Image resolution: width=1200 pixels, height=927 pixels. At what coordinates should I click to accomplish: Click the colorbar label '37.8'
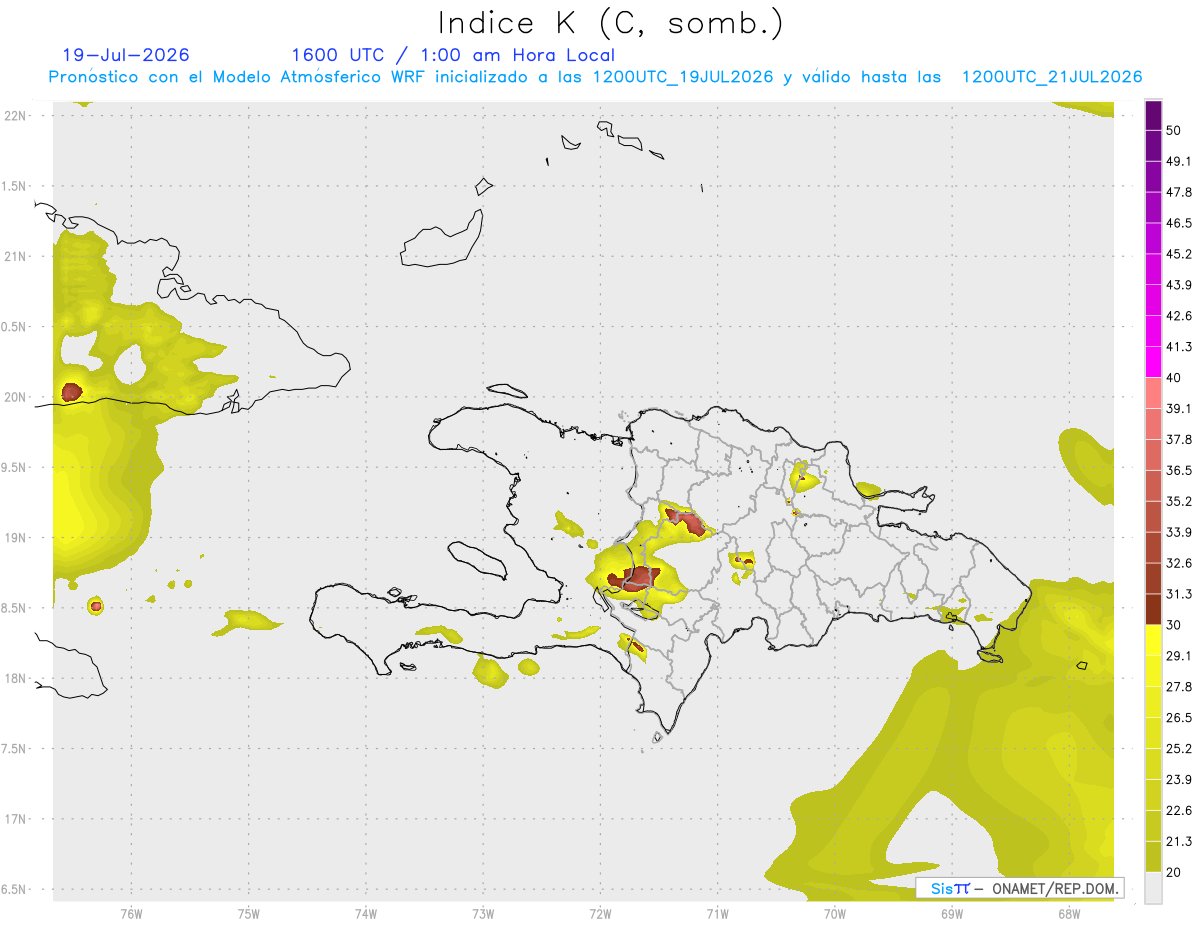coord(1179,439)
